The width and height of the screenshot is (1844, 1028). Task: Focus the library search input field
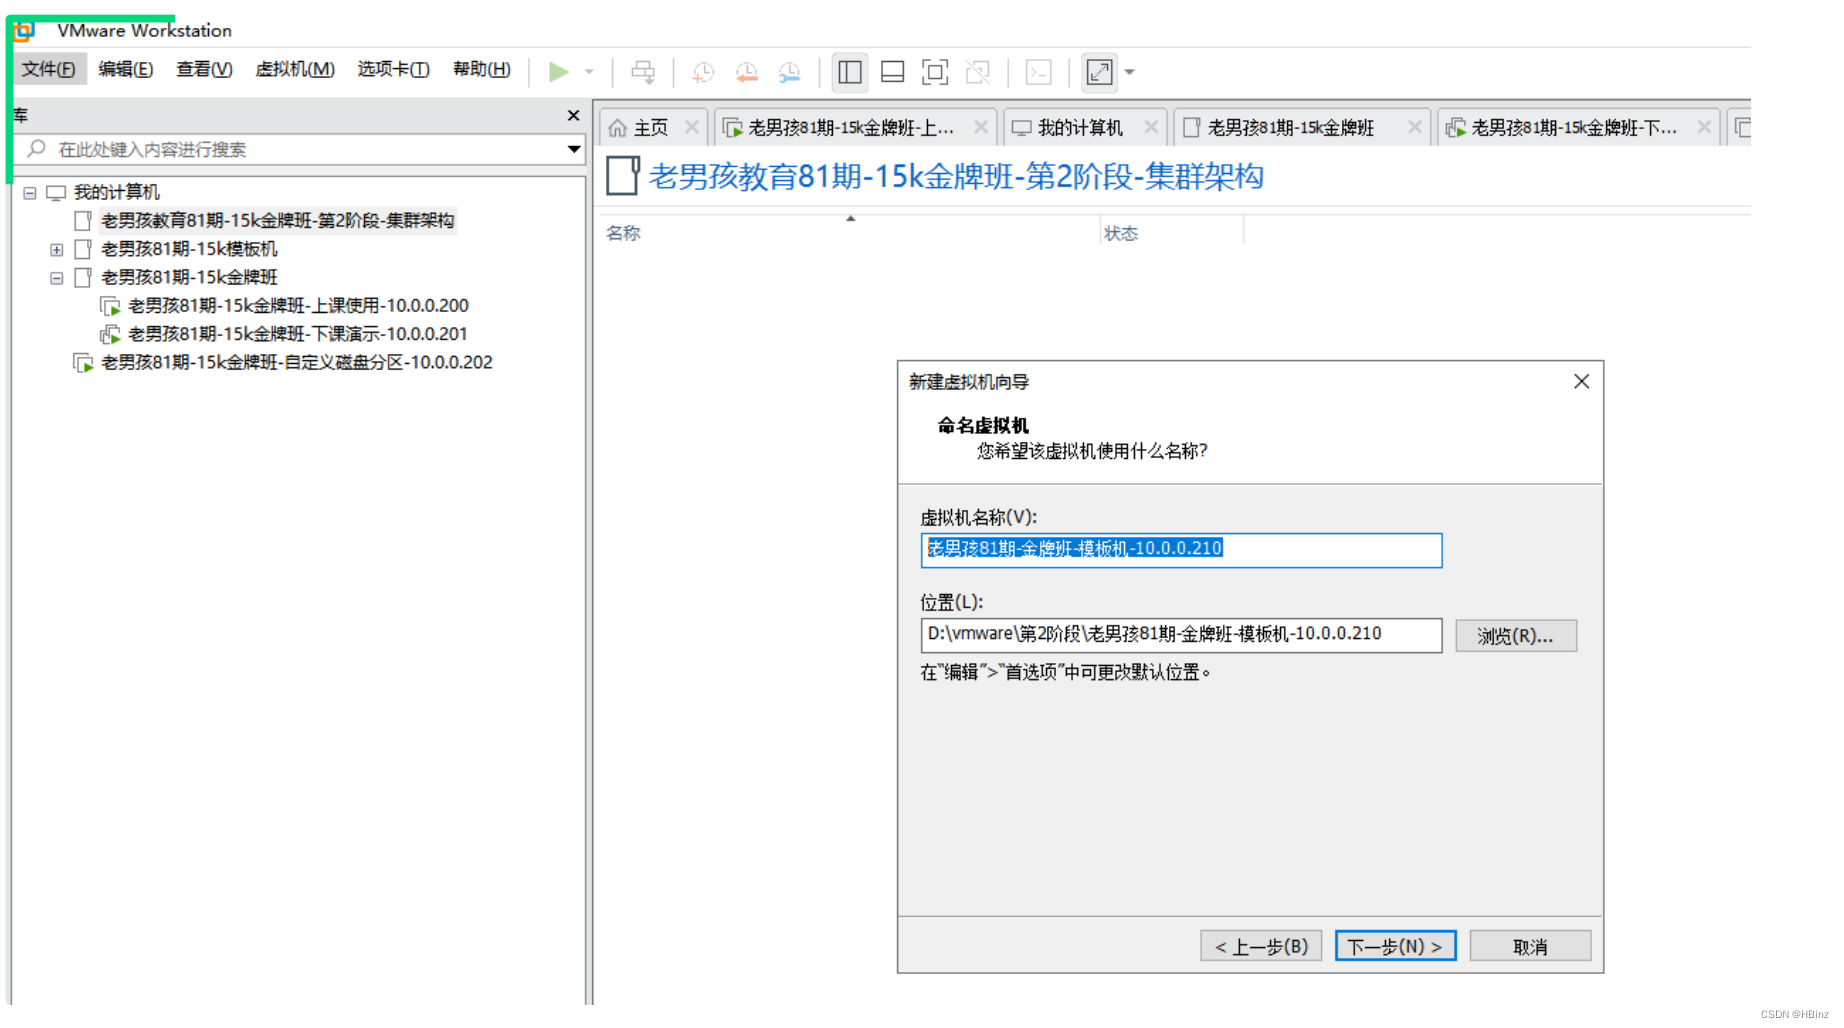298,149
